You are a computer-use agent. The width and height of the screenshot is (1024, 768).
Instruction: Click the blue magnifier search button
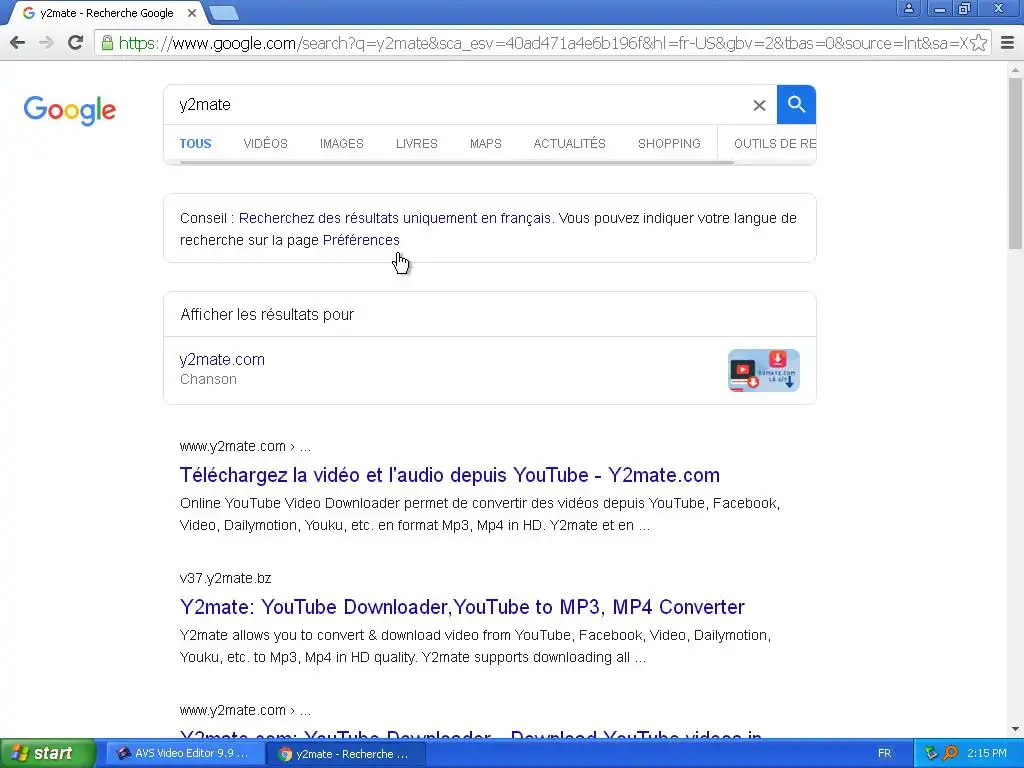tap(796, 104)
